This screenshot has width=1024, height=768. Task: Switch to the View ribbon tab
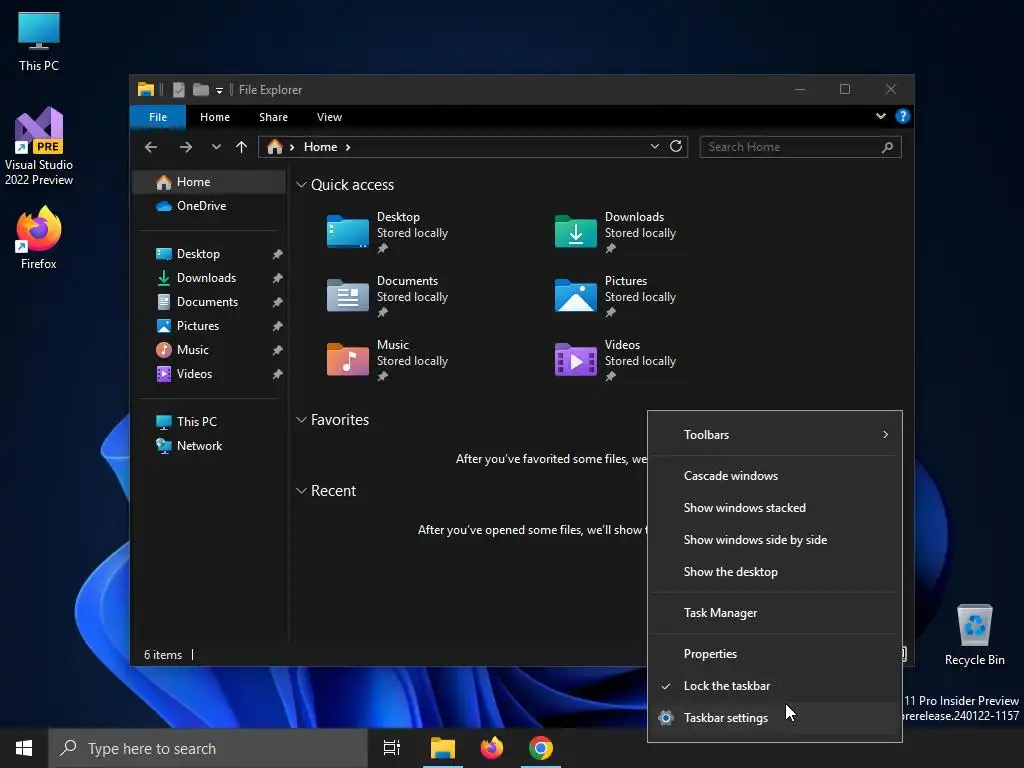(x=329, y=117)
